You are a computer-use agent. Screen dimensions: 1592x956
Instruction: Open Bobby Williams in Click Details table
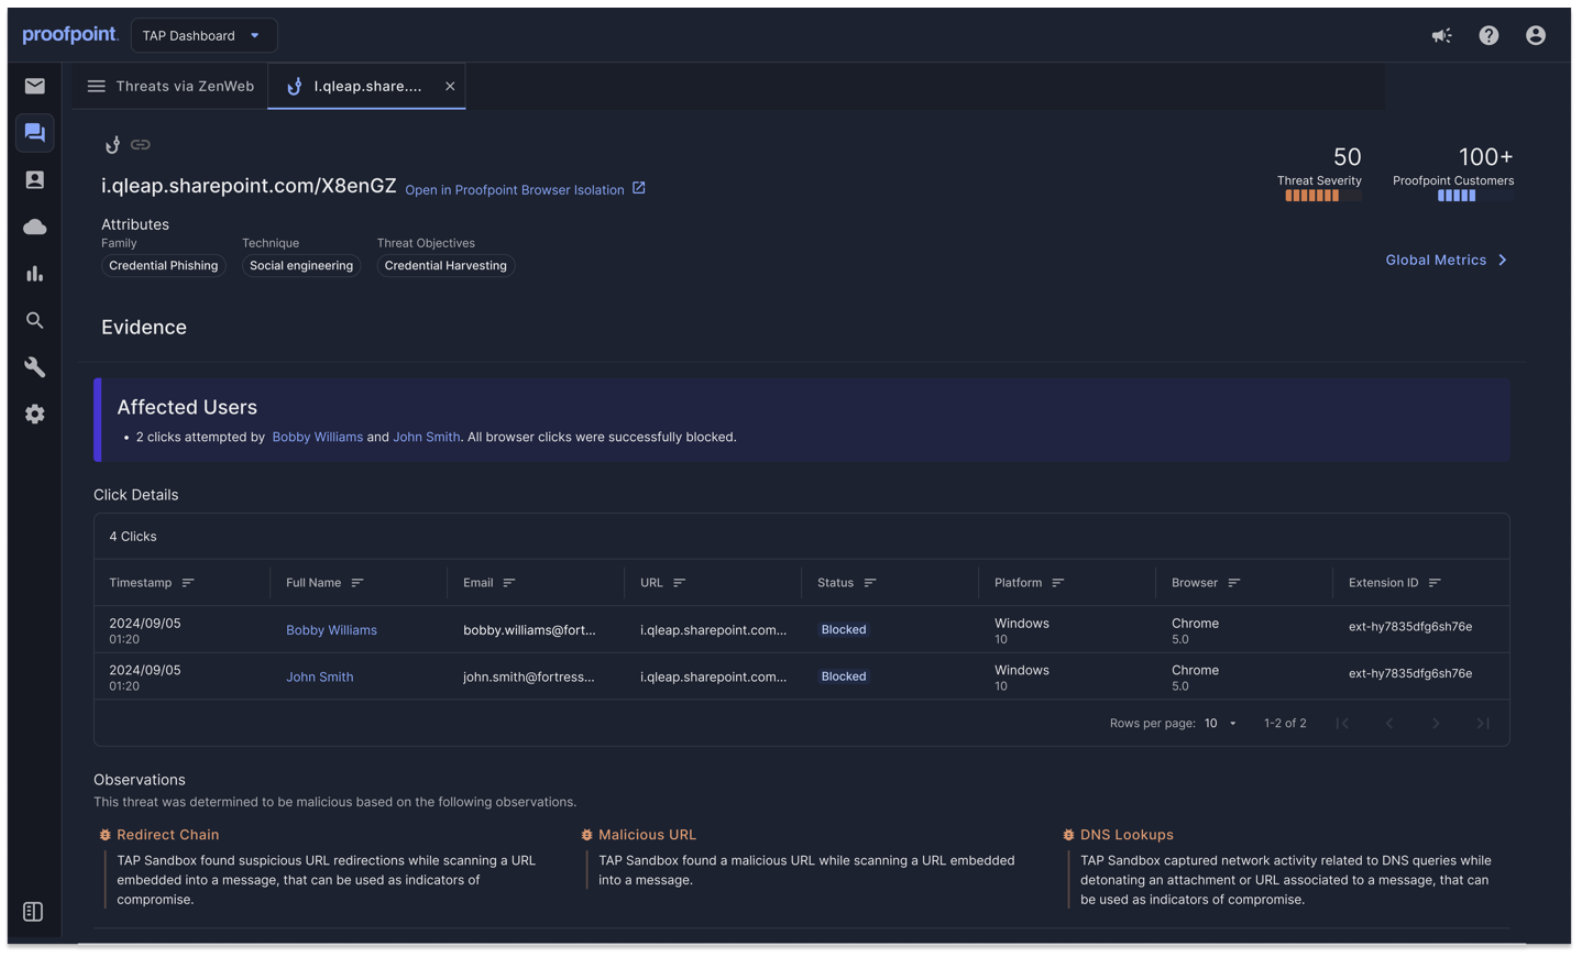point(331,631)
